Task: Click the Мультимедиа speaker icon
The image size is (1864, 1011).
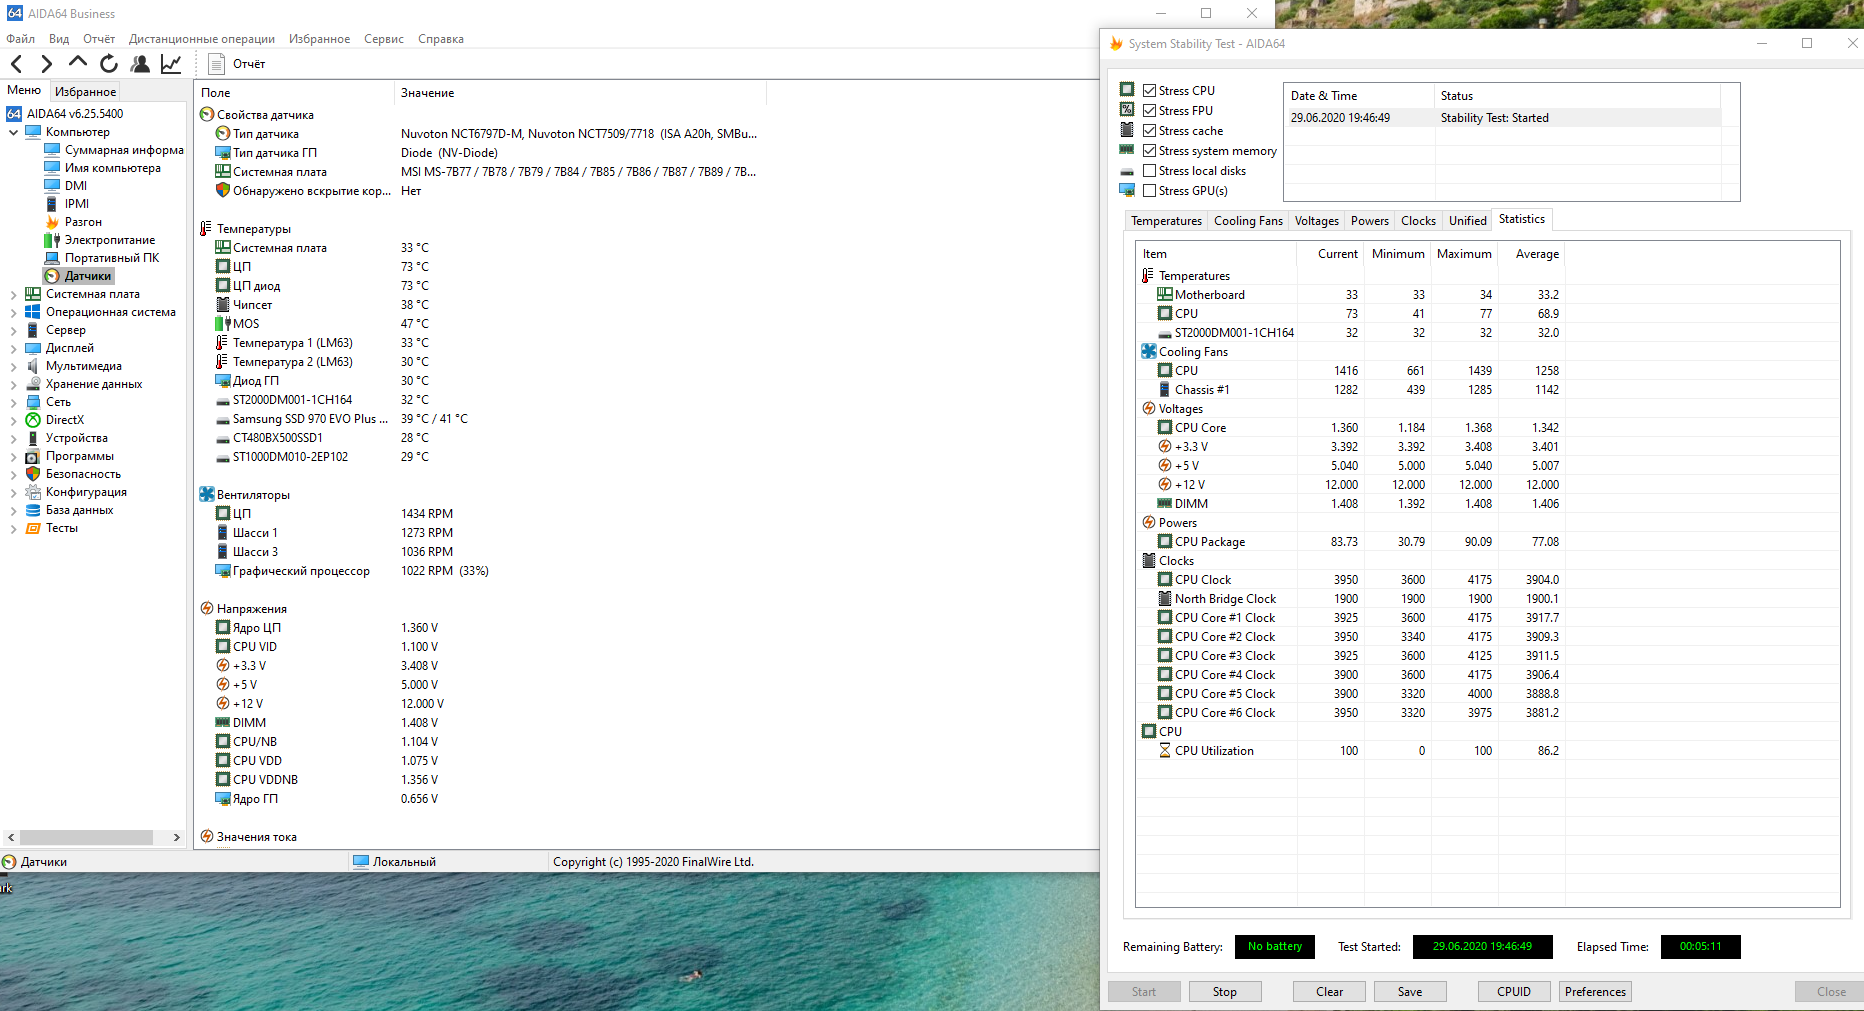Action: pos(33,366)
